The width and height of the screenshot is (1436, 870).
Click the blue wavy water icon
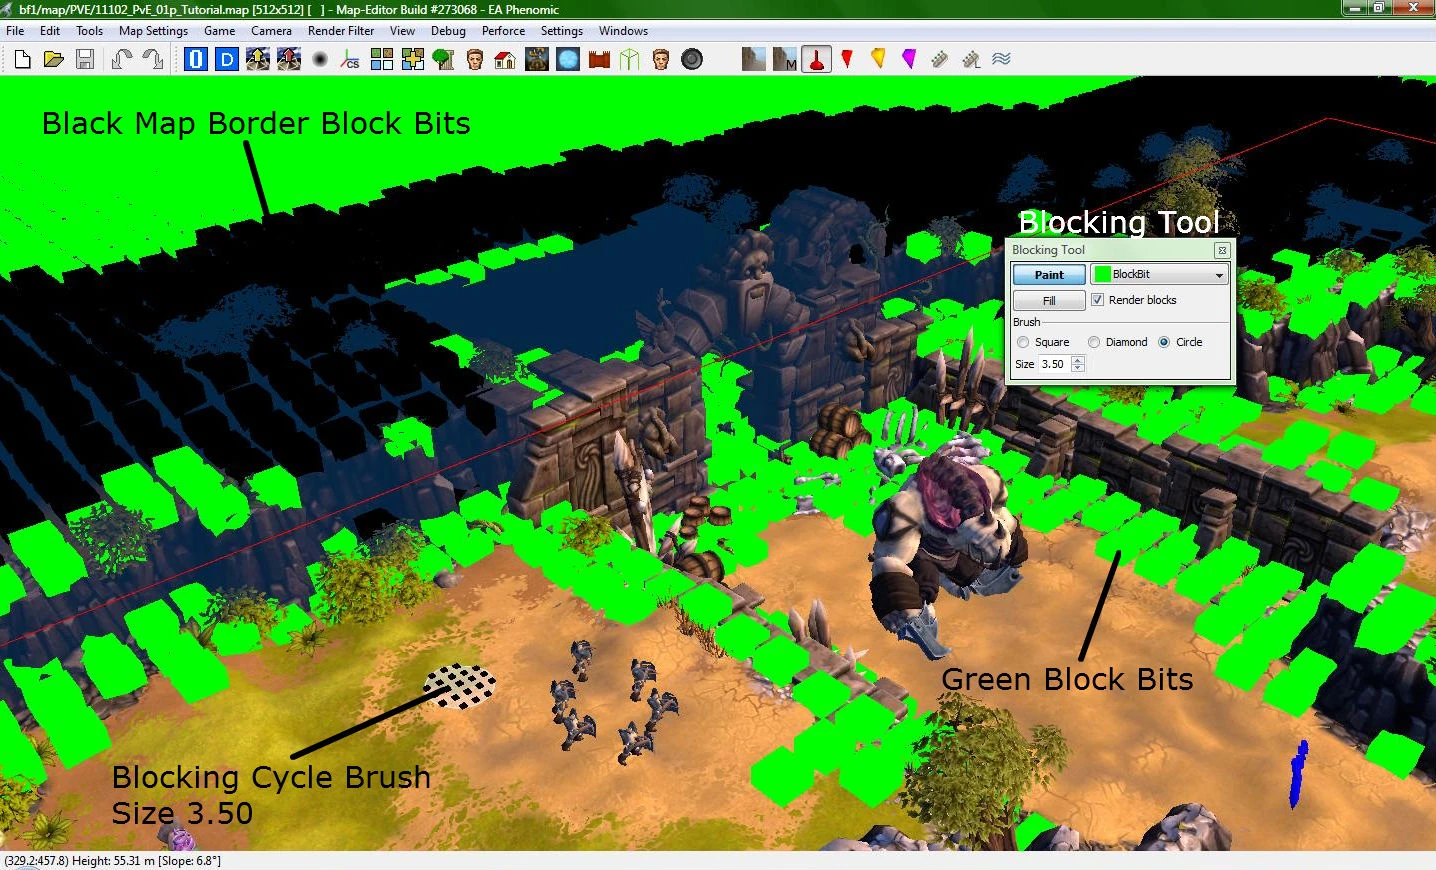(x=1002, y=60)
